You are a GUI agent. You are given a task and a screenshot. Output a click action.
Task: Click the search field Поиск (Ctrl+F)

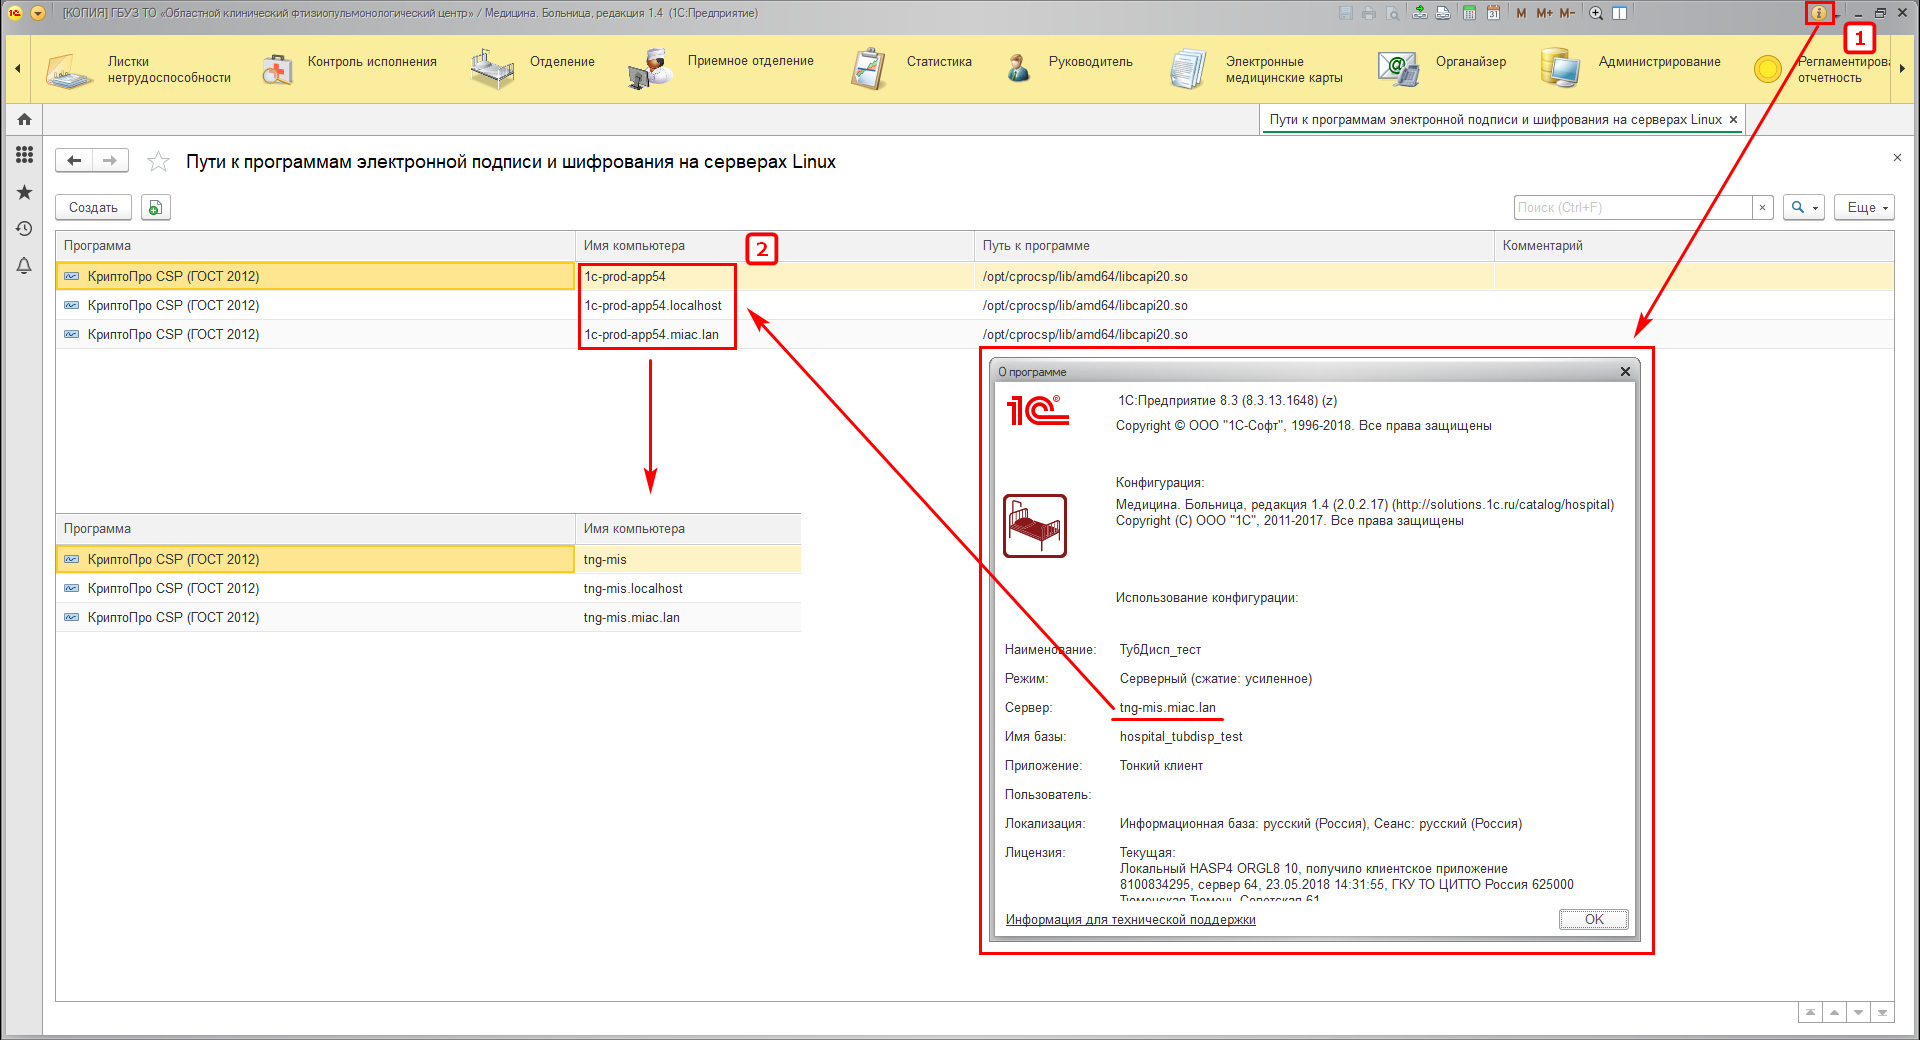tap(1633, 207)
